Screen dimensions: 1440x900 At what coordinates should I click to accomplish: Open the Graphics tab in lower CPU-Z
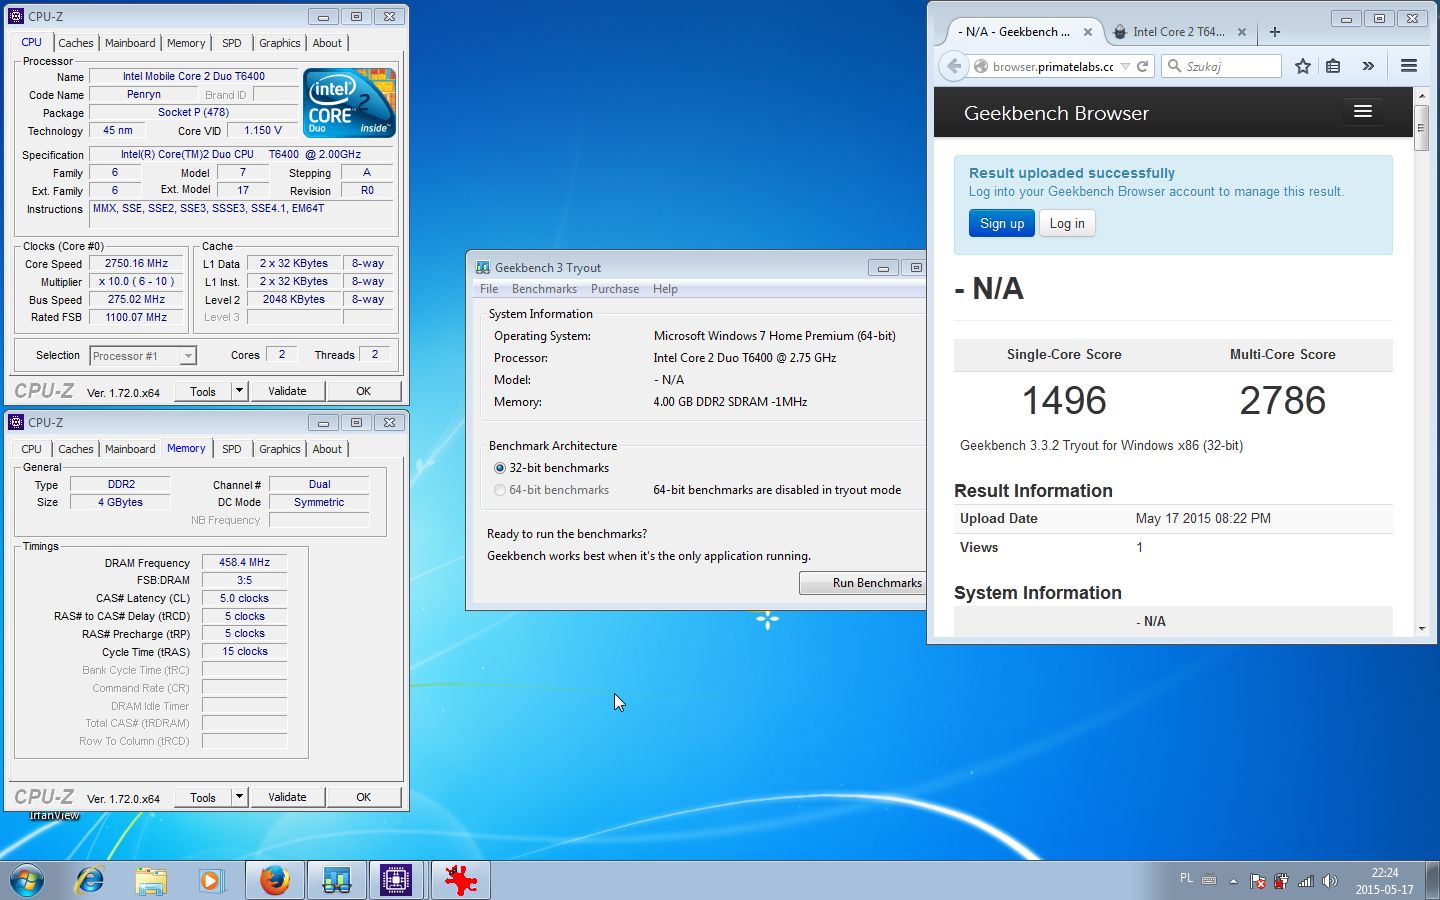[x=279, y=449]
